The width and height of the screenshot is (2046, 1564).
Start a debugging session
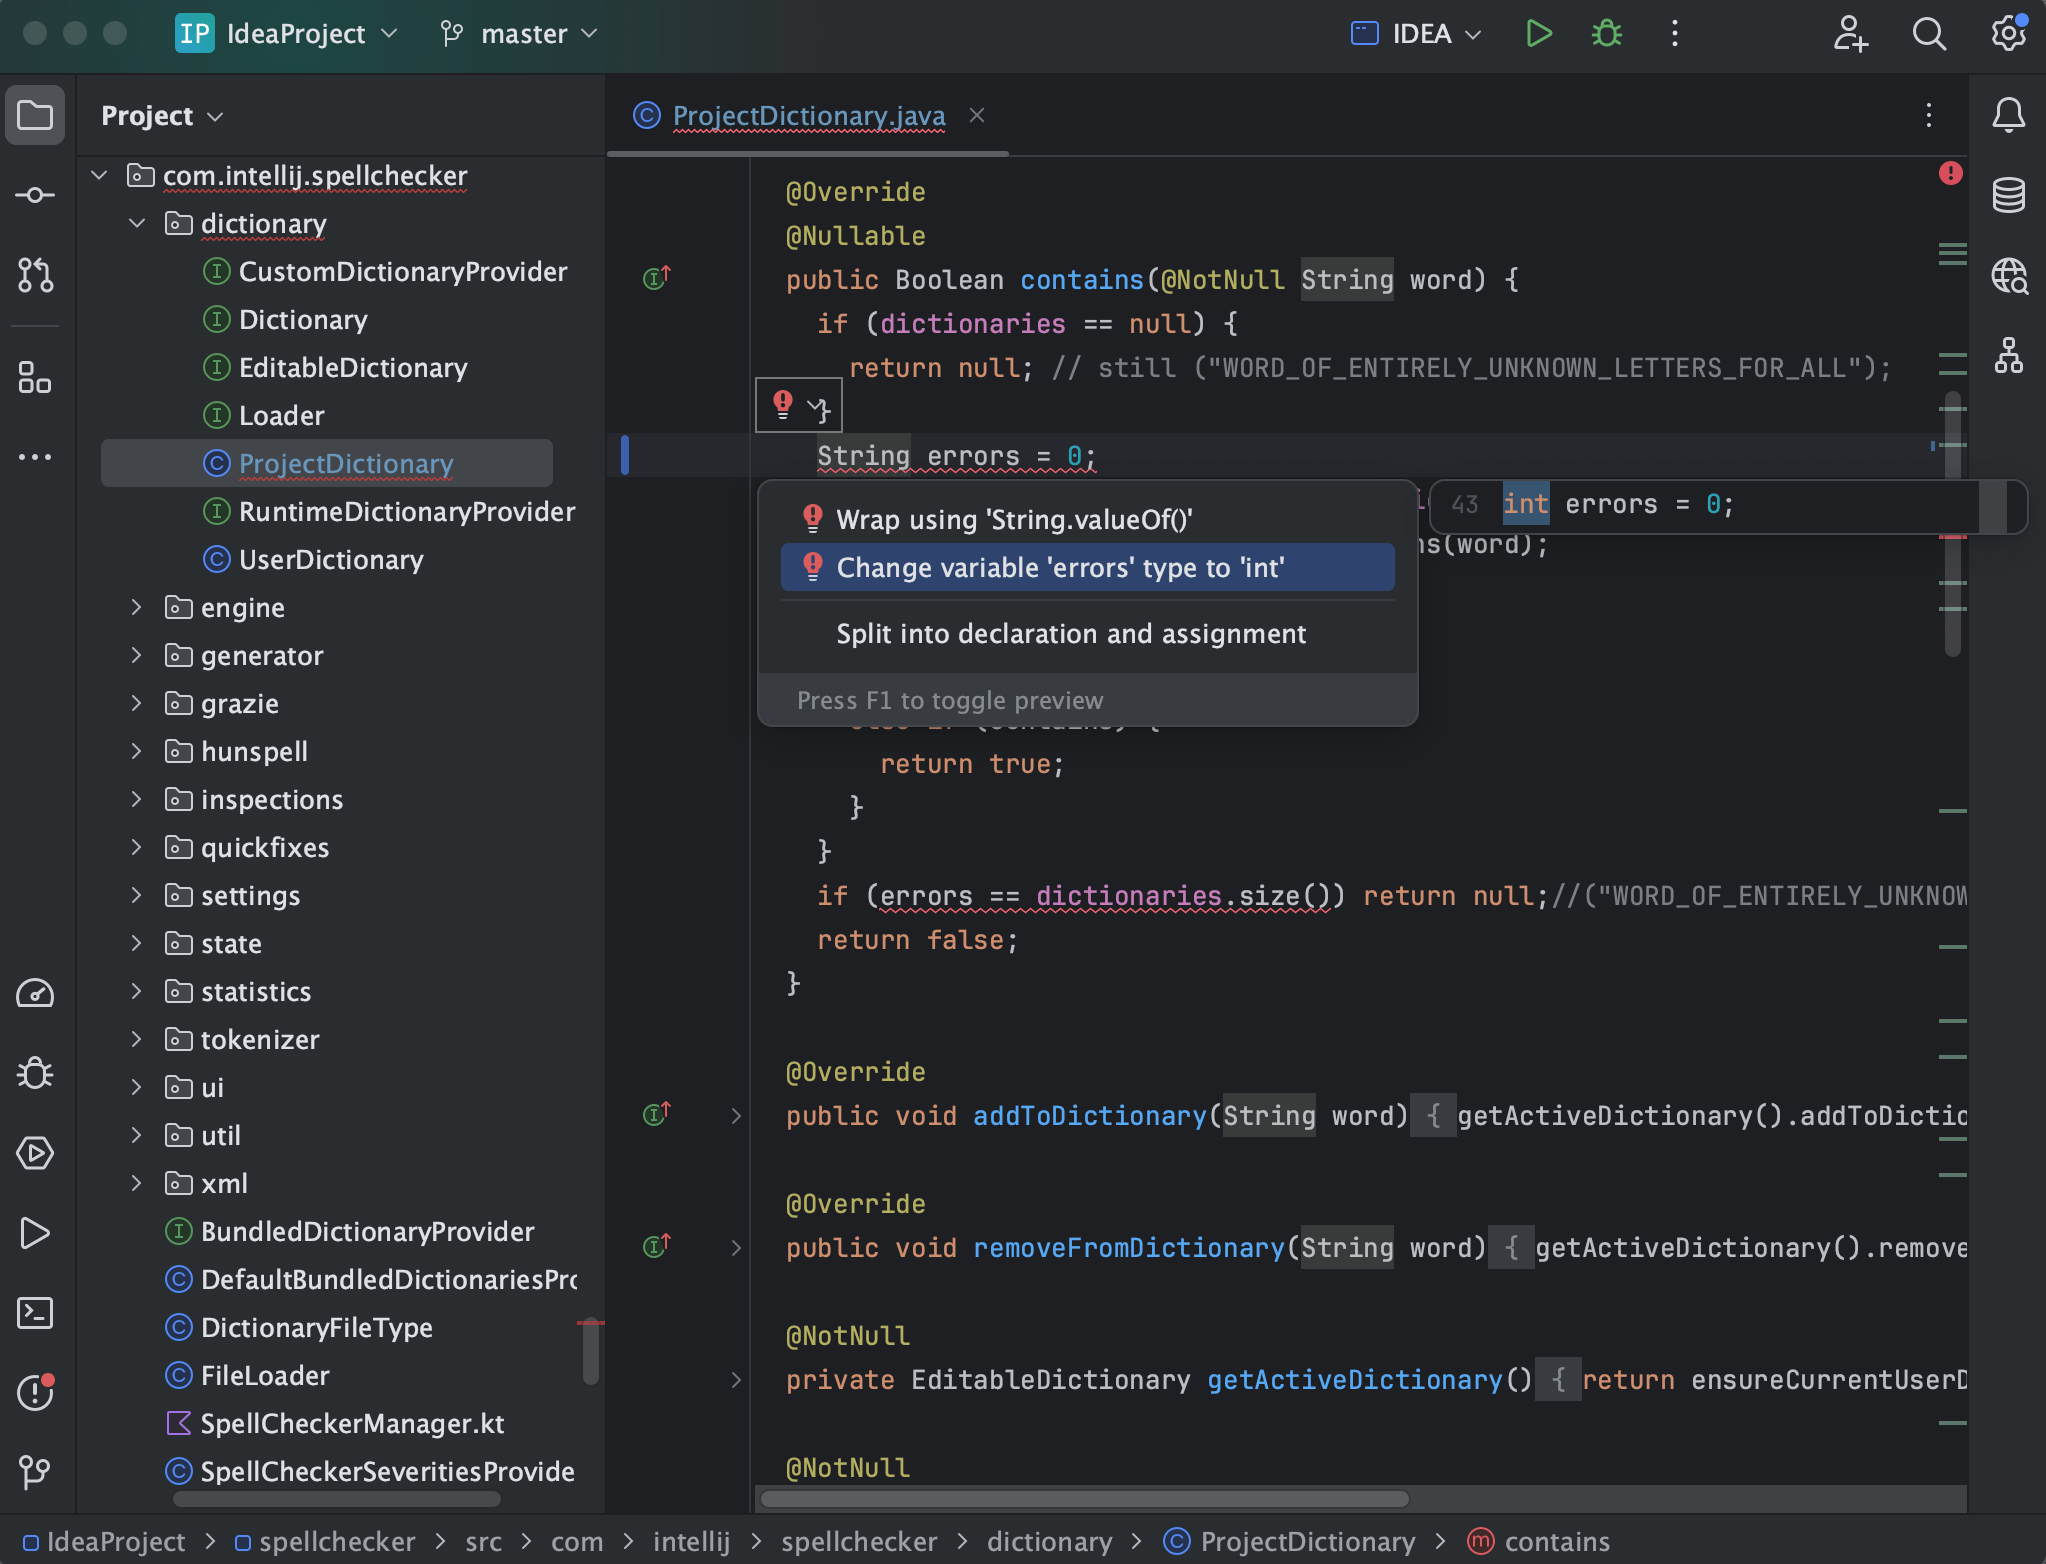(x=1605, y=33)
